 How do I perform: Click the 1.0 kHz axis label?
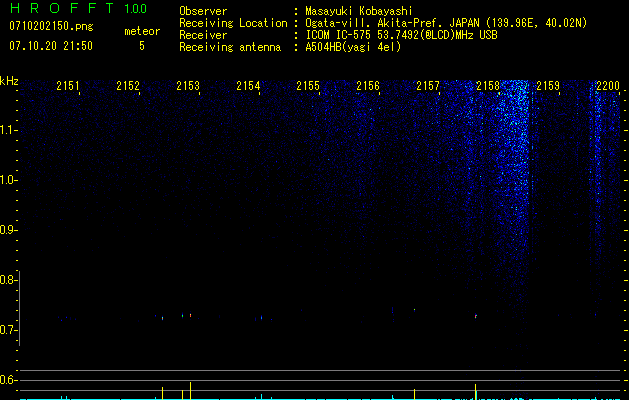[x=8, y=180]
